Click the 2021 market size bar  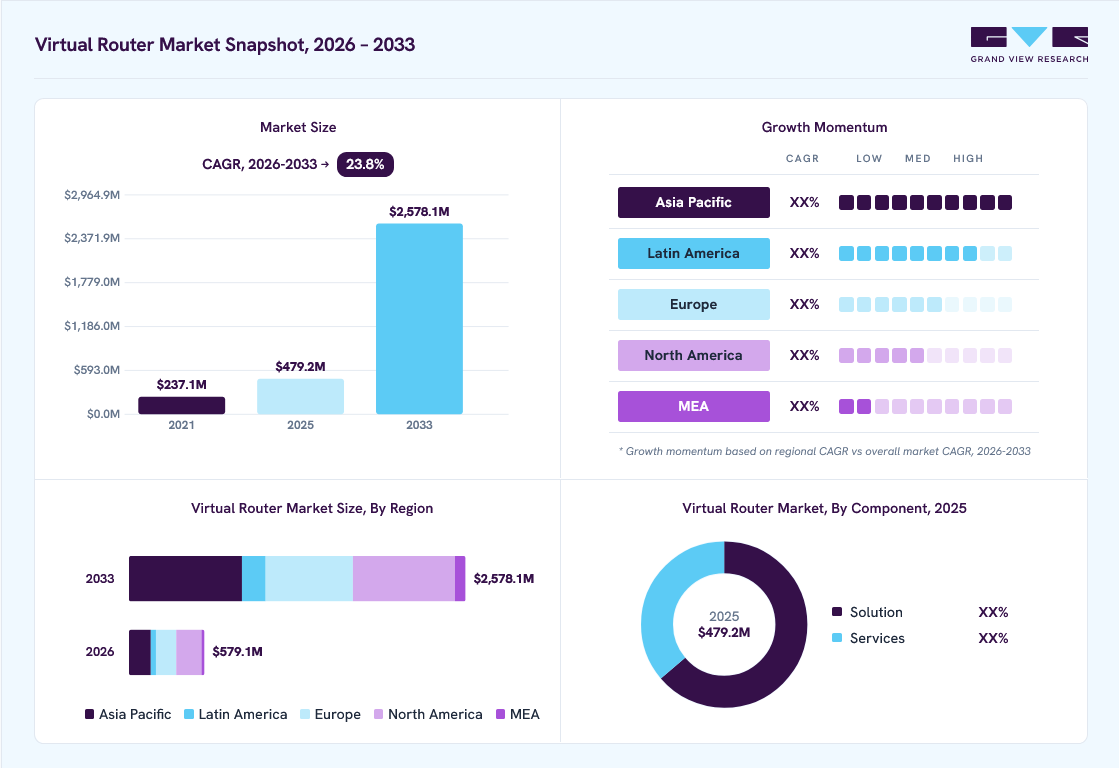(x=181, y=405)
